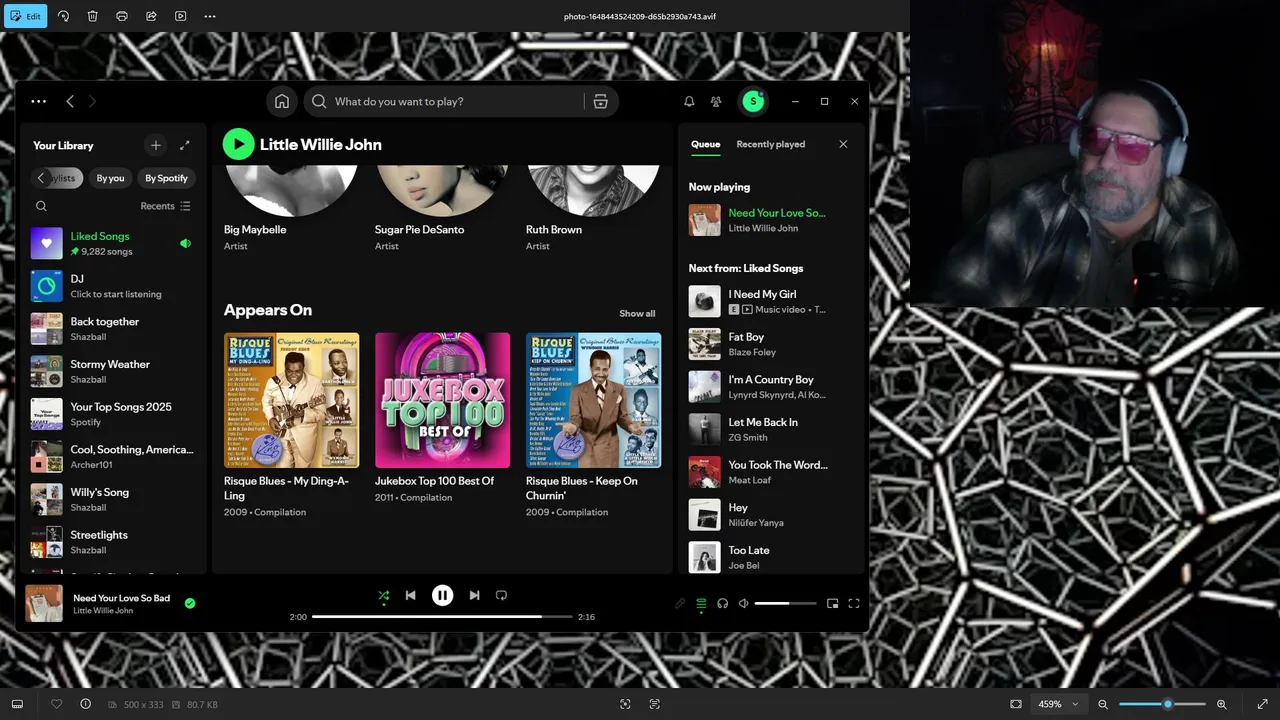Open Streetlights playlist
The image size is (1280, 720).
point(112,542)
